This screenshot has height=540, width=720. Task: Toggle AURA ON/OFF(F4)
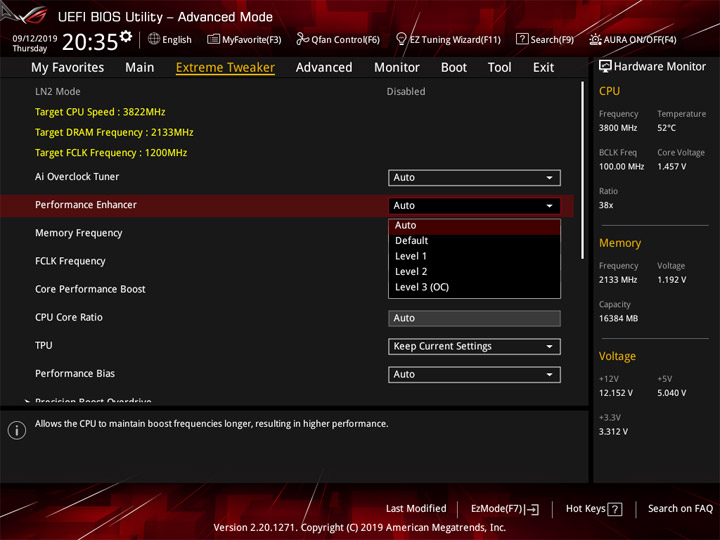coord(633,39)
